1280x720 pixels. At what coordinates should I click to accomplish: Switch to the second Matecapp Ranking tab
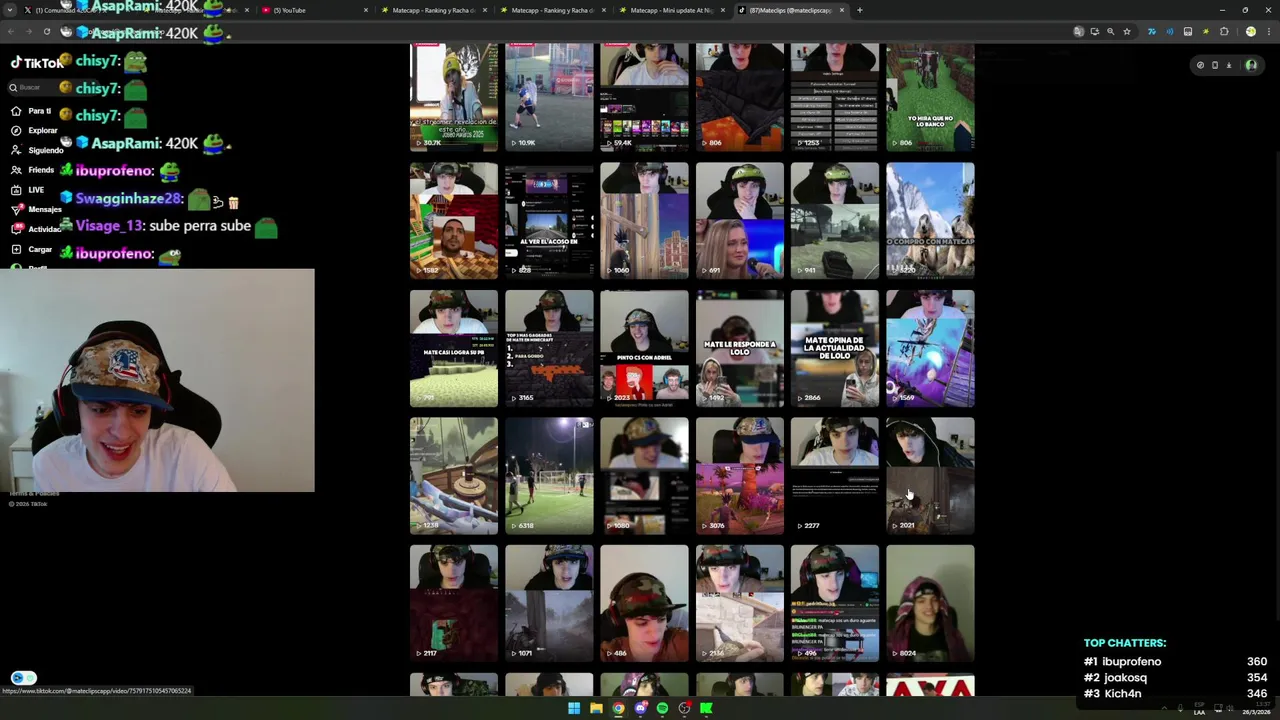coord(552,10)
